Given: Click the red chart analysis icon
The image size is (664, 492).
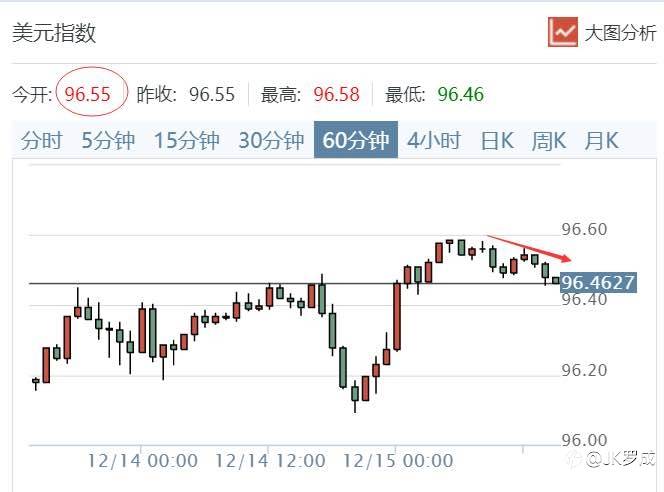Looking at the screenshot, I should click(563, 31).
